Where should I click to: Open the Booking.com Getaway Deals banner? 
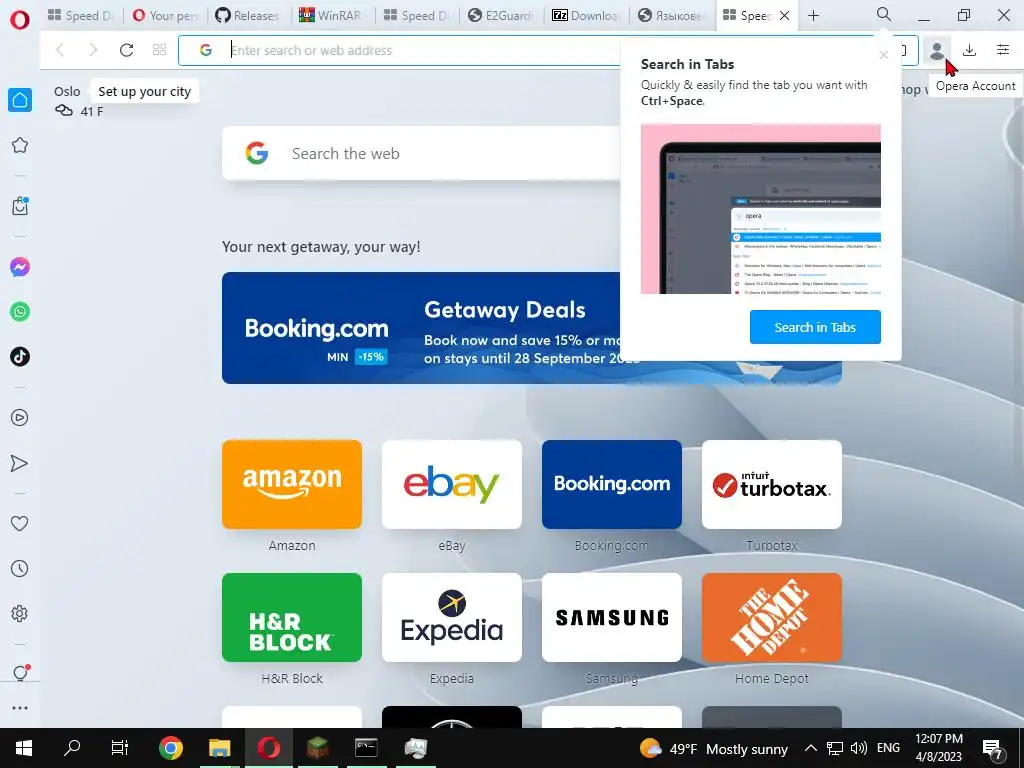click(x=421, y=328)
